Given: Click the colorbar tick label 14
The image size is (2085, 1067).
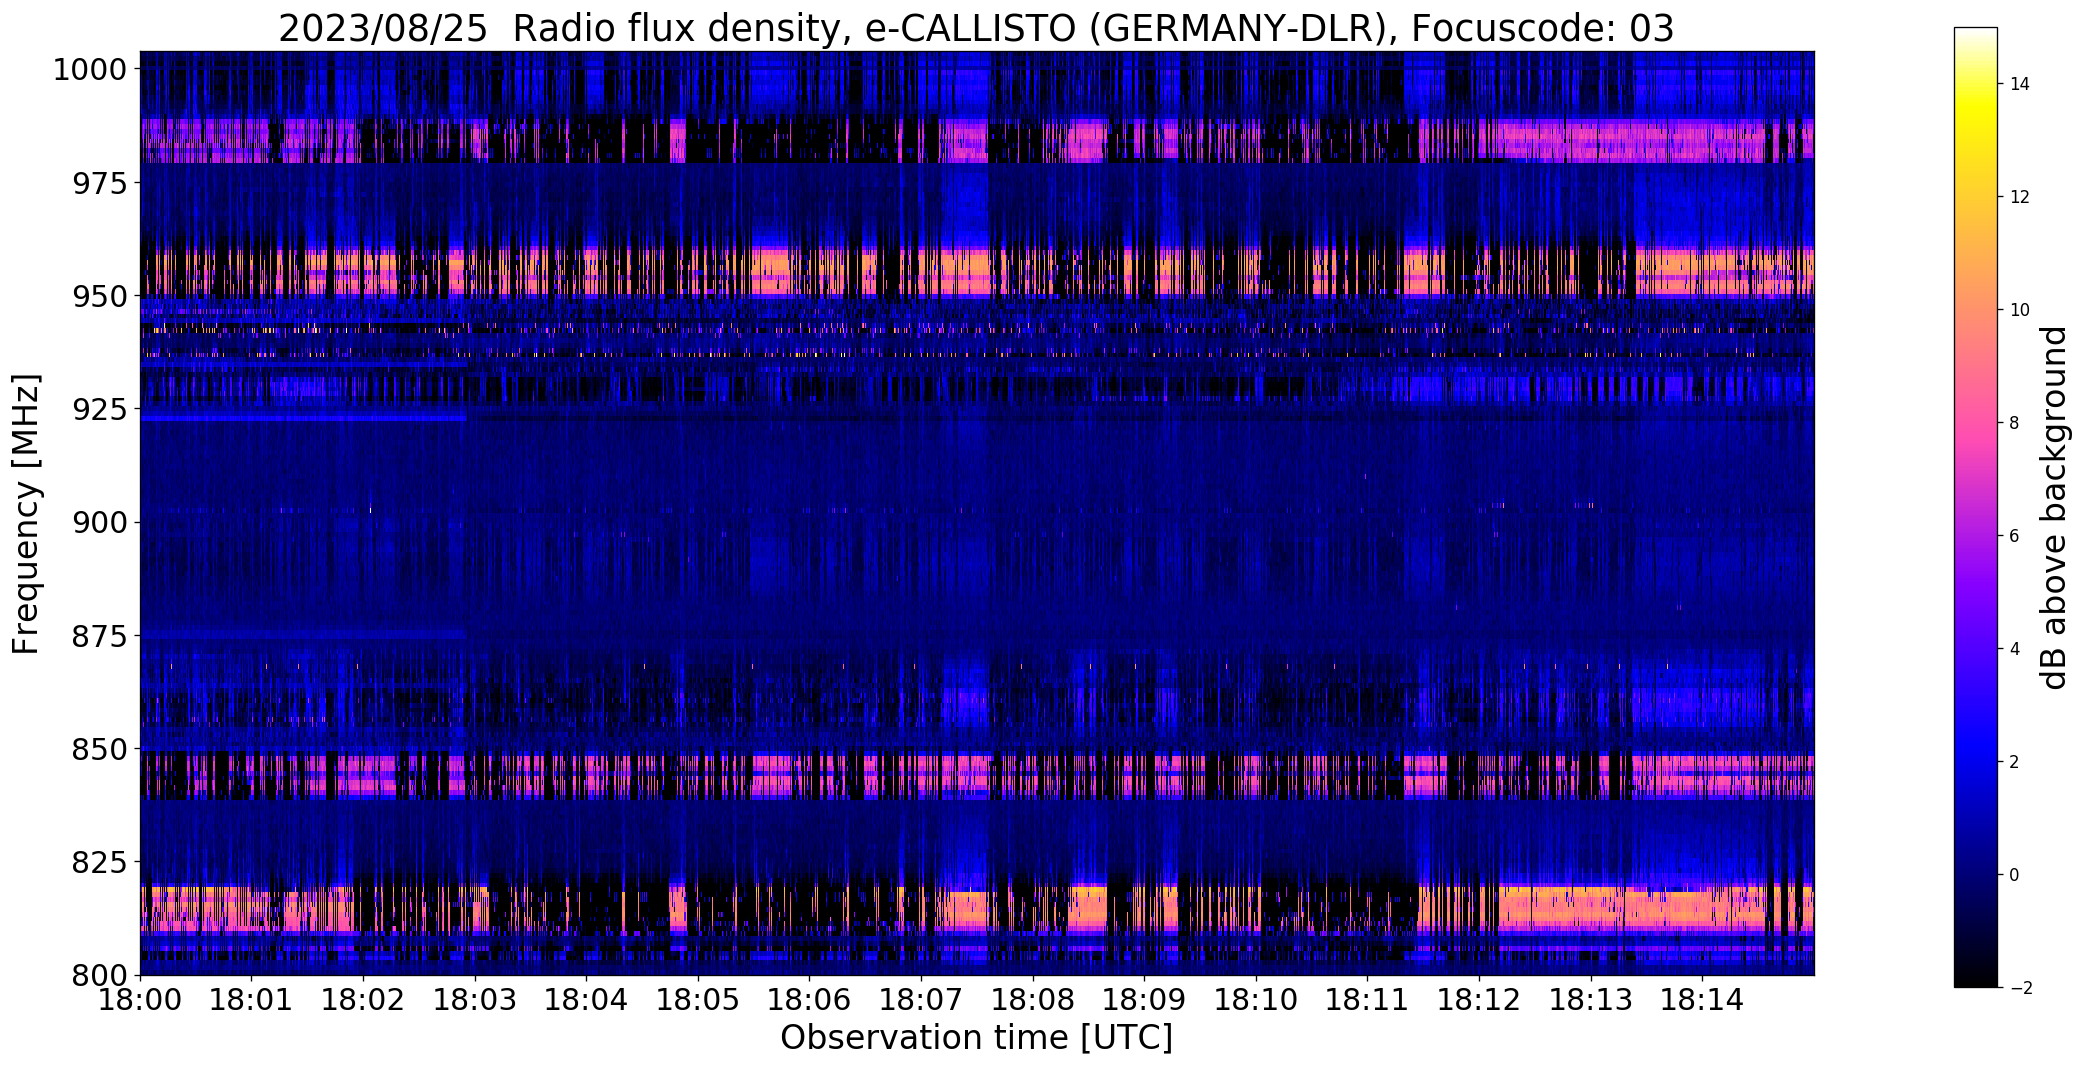Looking at the screenshot, I should [2019, 84].
